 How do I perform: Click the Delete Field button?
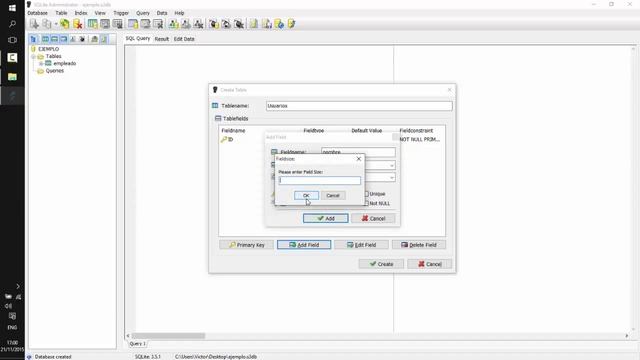[x=419, y=245]
